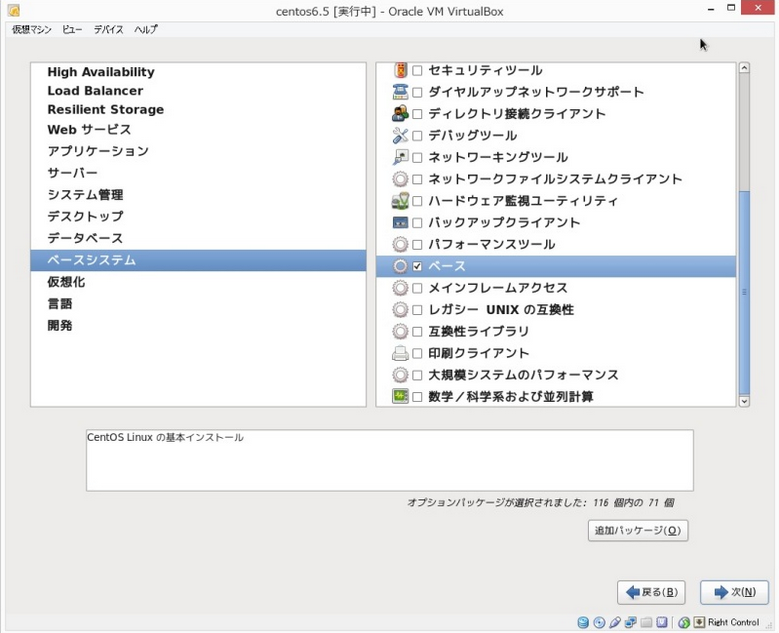The width and height of the screenshot is (779, 633).
Task: Click the gear icon beside ベース
Action: [x=400, y=266]
